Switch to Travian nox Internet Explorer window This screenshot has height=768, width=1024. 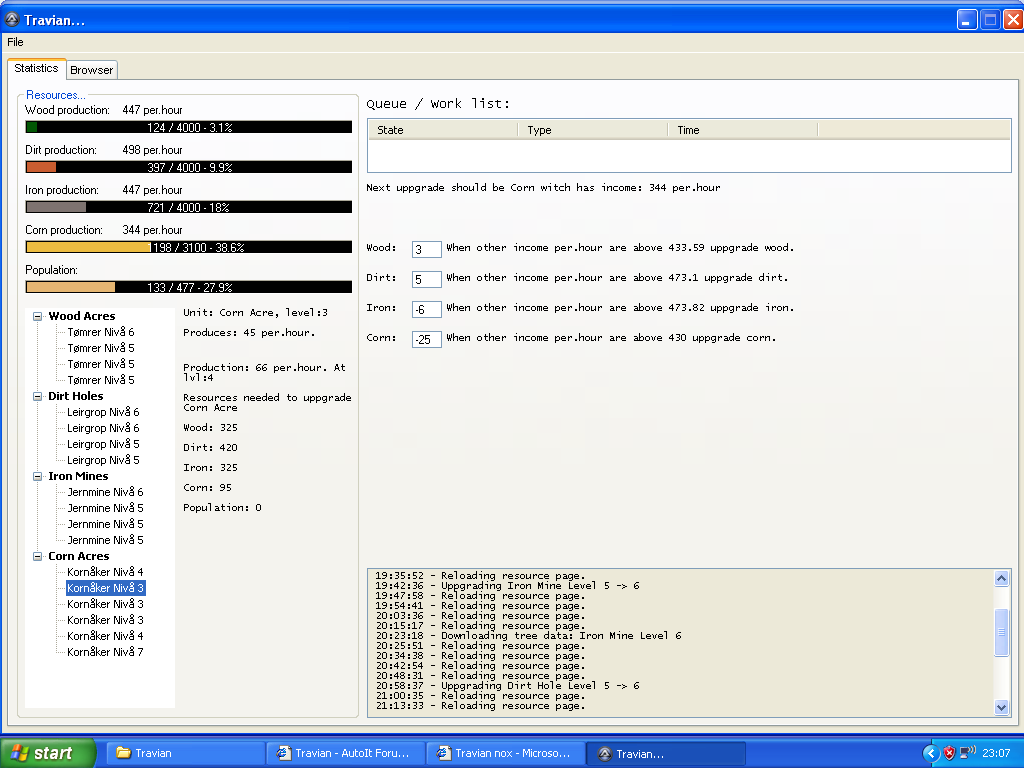click(506, 753)
